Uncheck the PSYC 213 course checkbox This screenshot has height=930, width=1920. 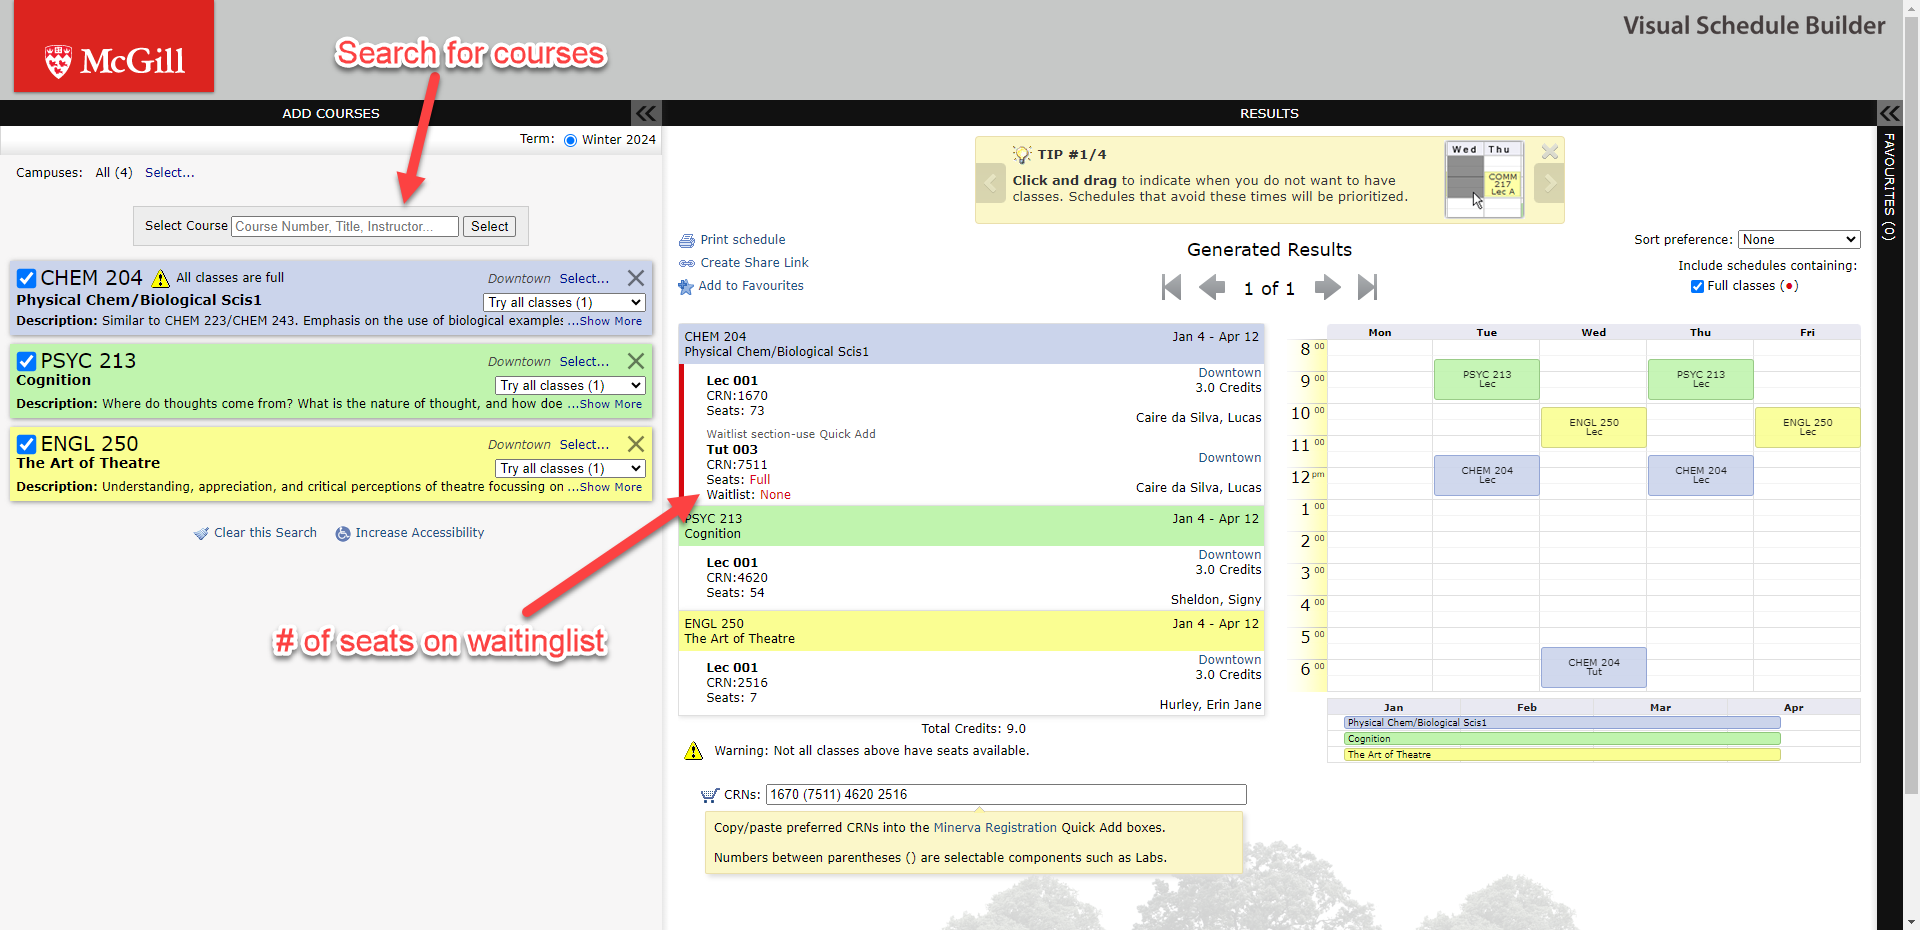click(x=27, y=361)
